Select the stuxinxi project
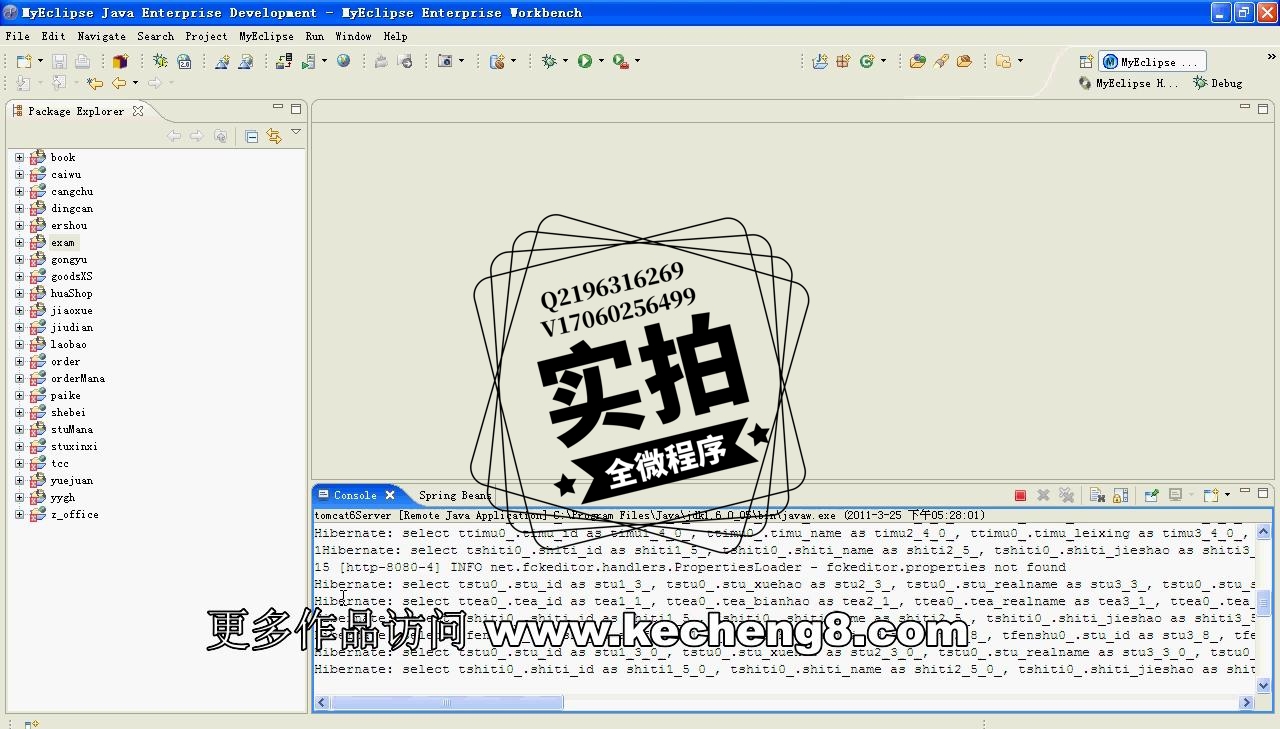Viewport: 1280px width, 729px height. (74, 446)
